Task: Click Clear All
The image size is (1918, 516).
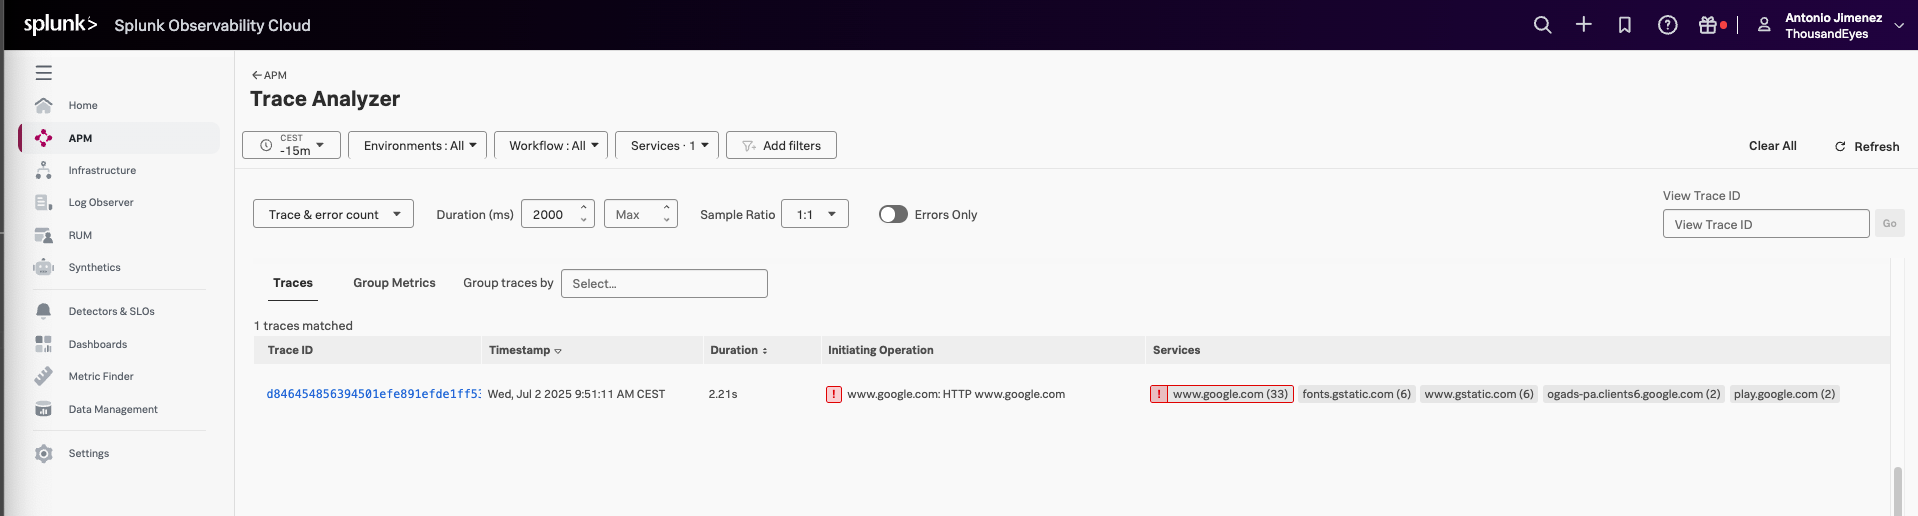Action: (x=1772, y=146)
